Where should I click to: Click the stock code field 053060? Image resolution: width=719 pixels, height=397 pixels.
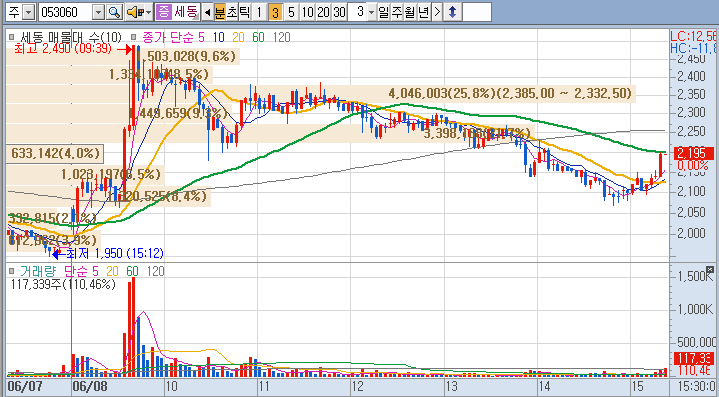(x=65, y=12)
